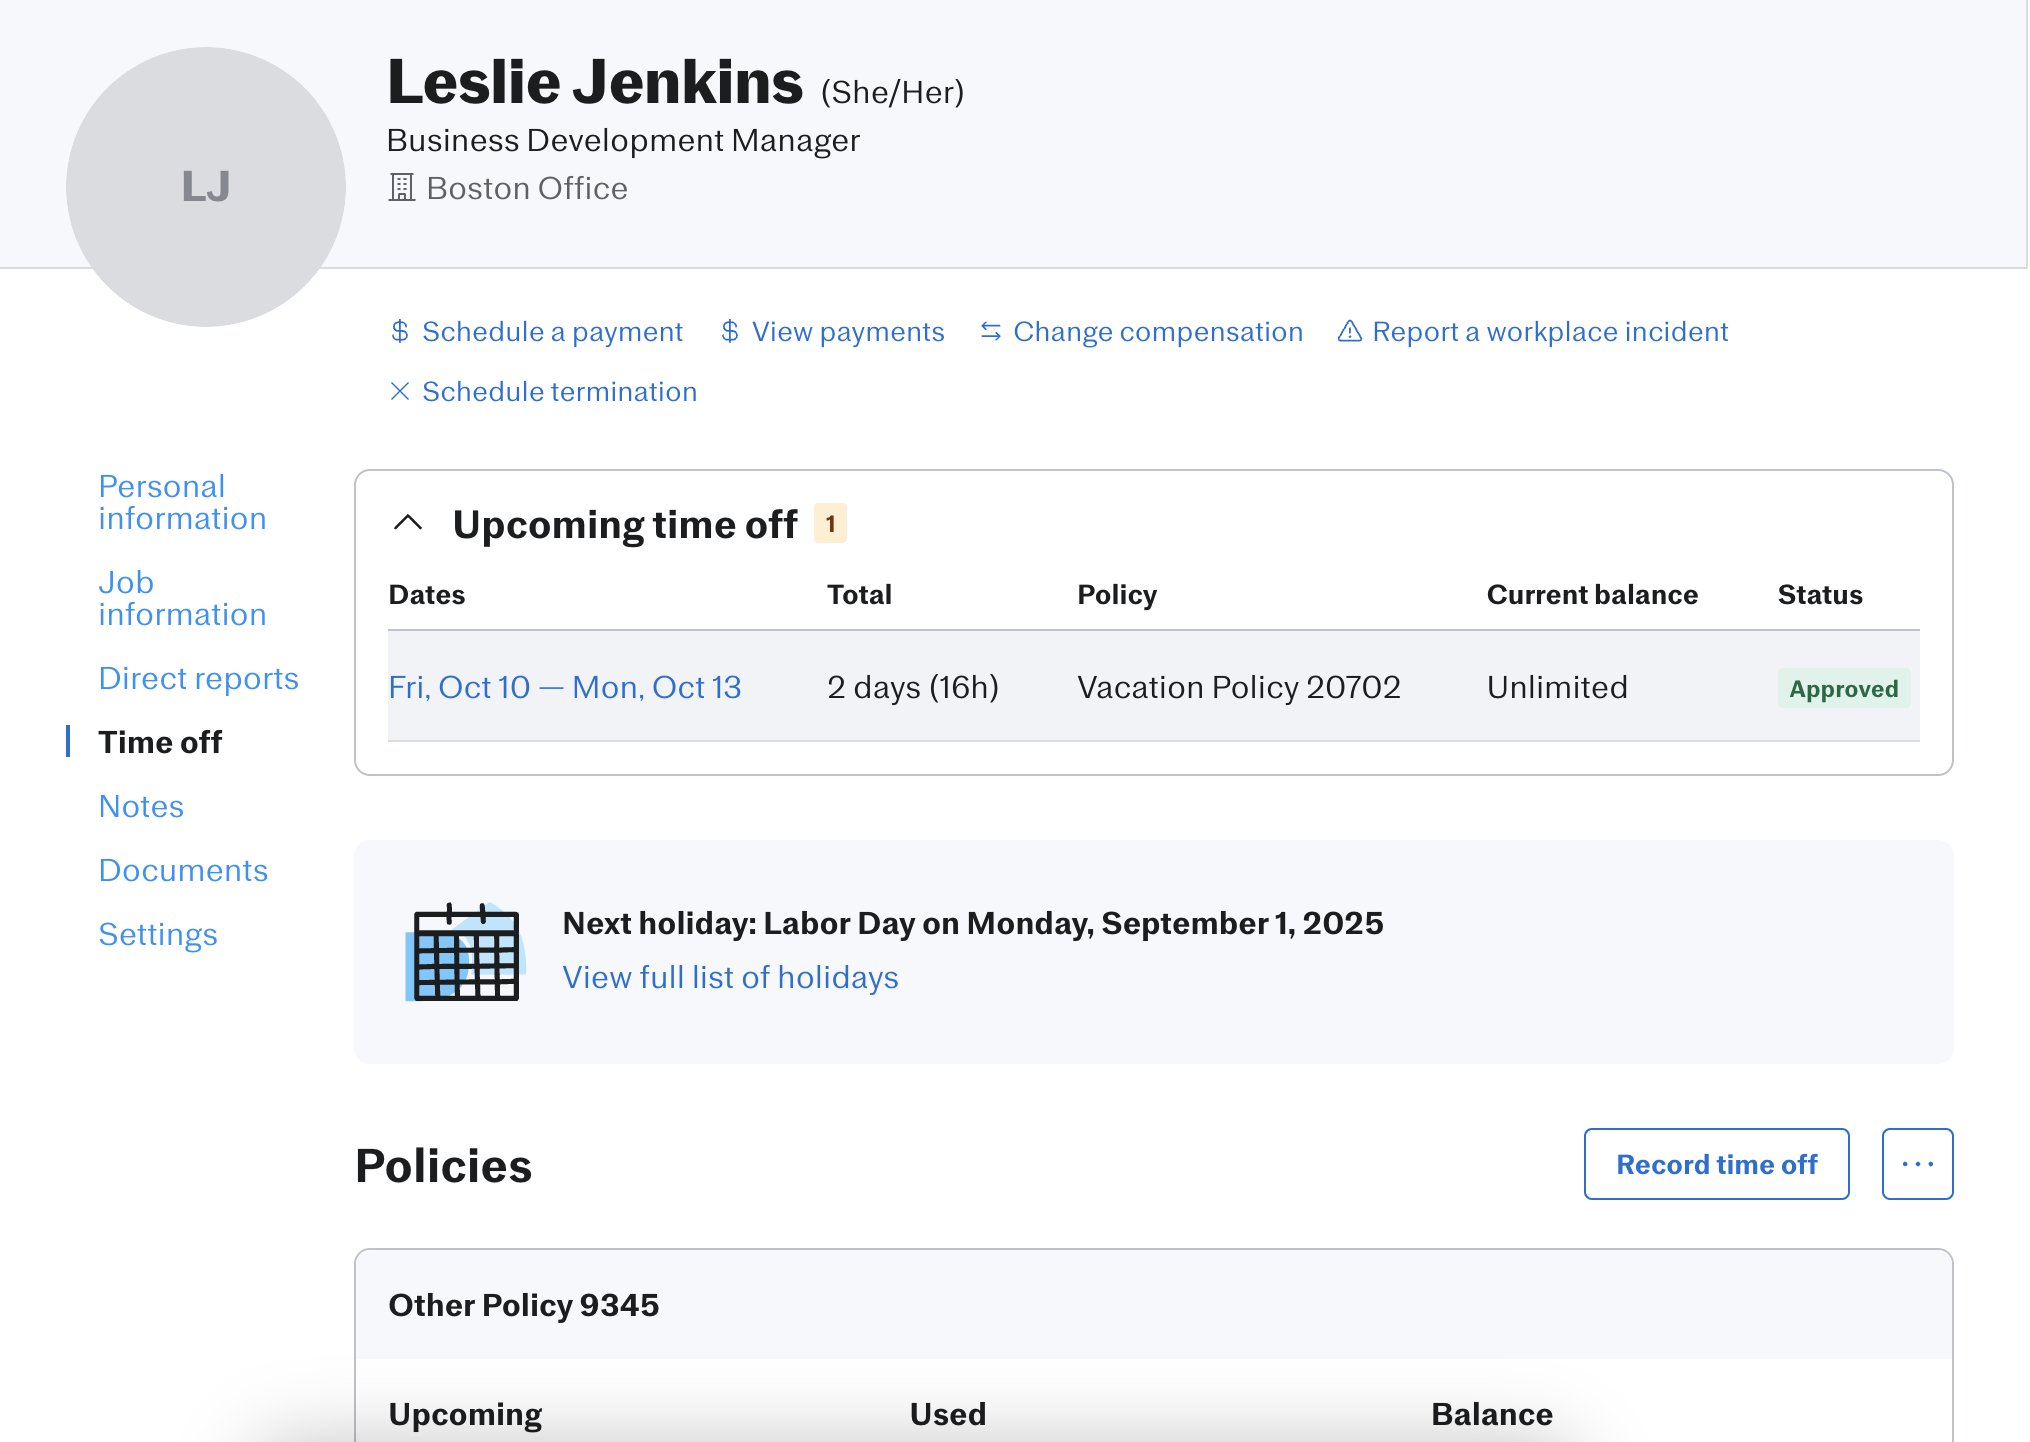This screenshot has width=2030, height=1442.
Task: Select Direct reports in the sidebar
Action: tap(198, 678)
